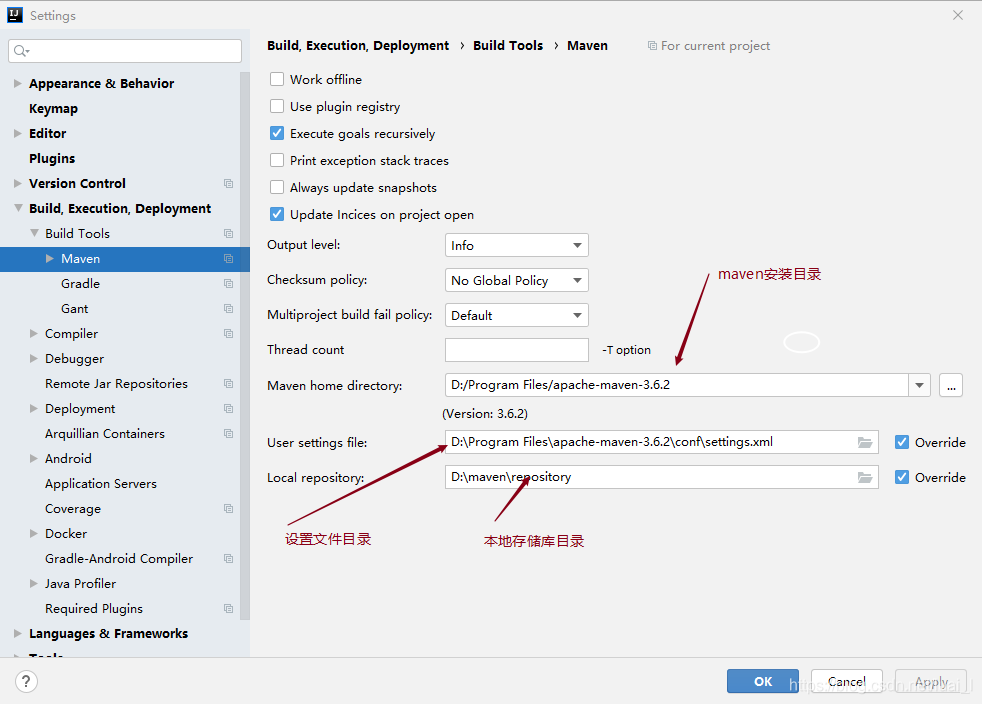Expand the Debugger node
This screenshot has width=982, height=704.
pos(34,359)
